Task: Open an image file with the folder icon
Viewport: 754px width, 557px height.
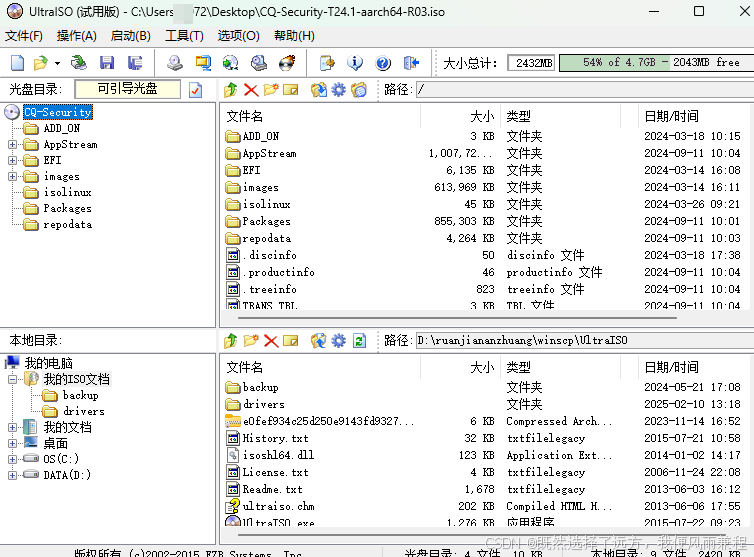Action: tap(41, 63)
